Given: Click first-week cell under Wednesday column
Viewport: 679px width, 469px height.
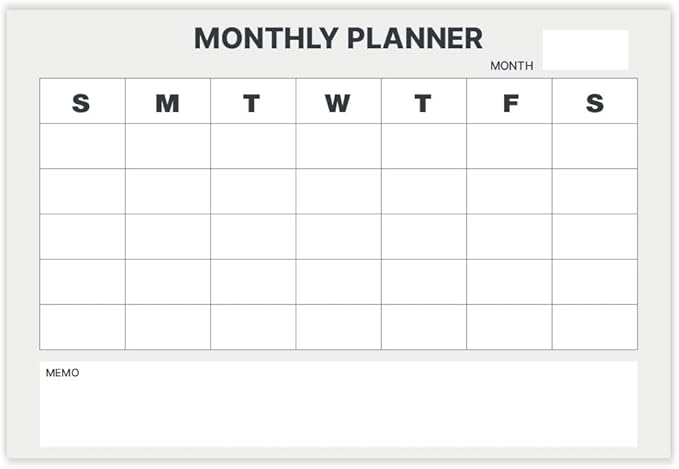Looking at the screenshot, I should 338,146.
